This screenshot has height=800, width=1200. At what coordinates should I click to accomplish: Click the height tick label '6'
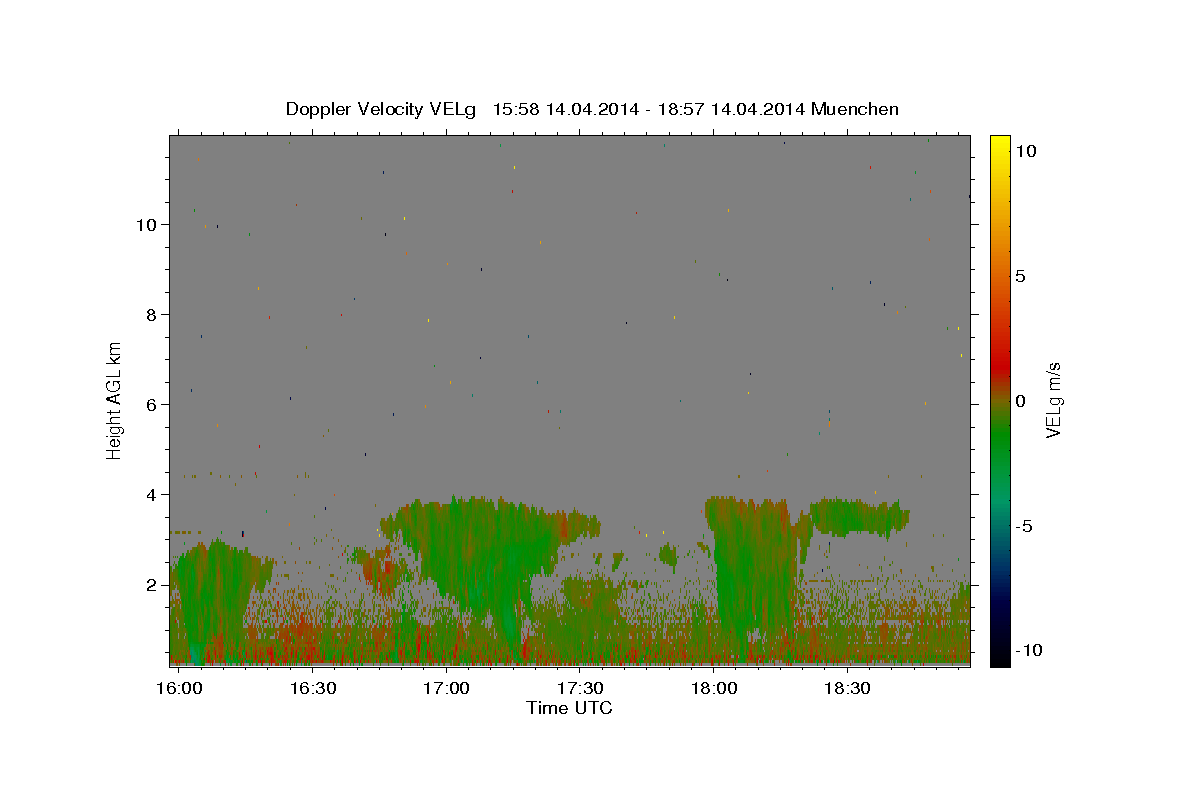click(x=152, y=405)
